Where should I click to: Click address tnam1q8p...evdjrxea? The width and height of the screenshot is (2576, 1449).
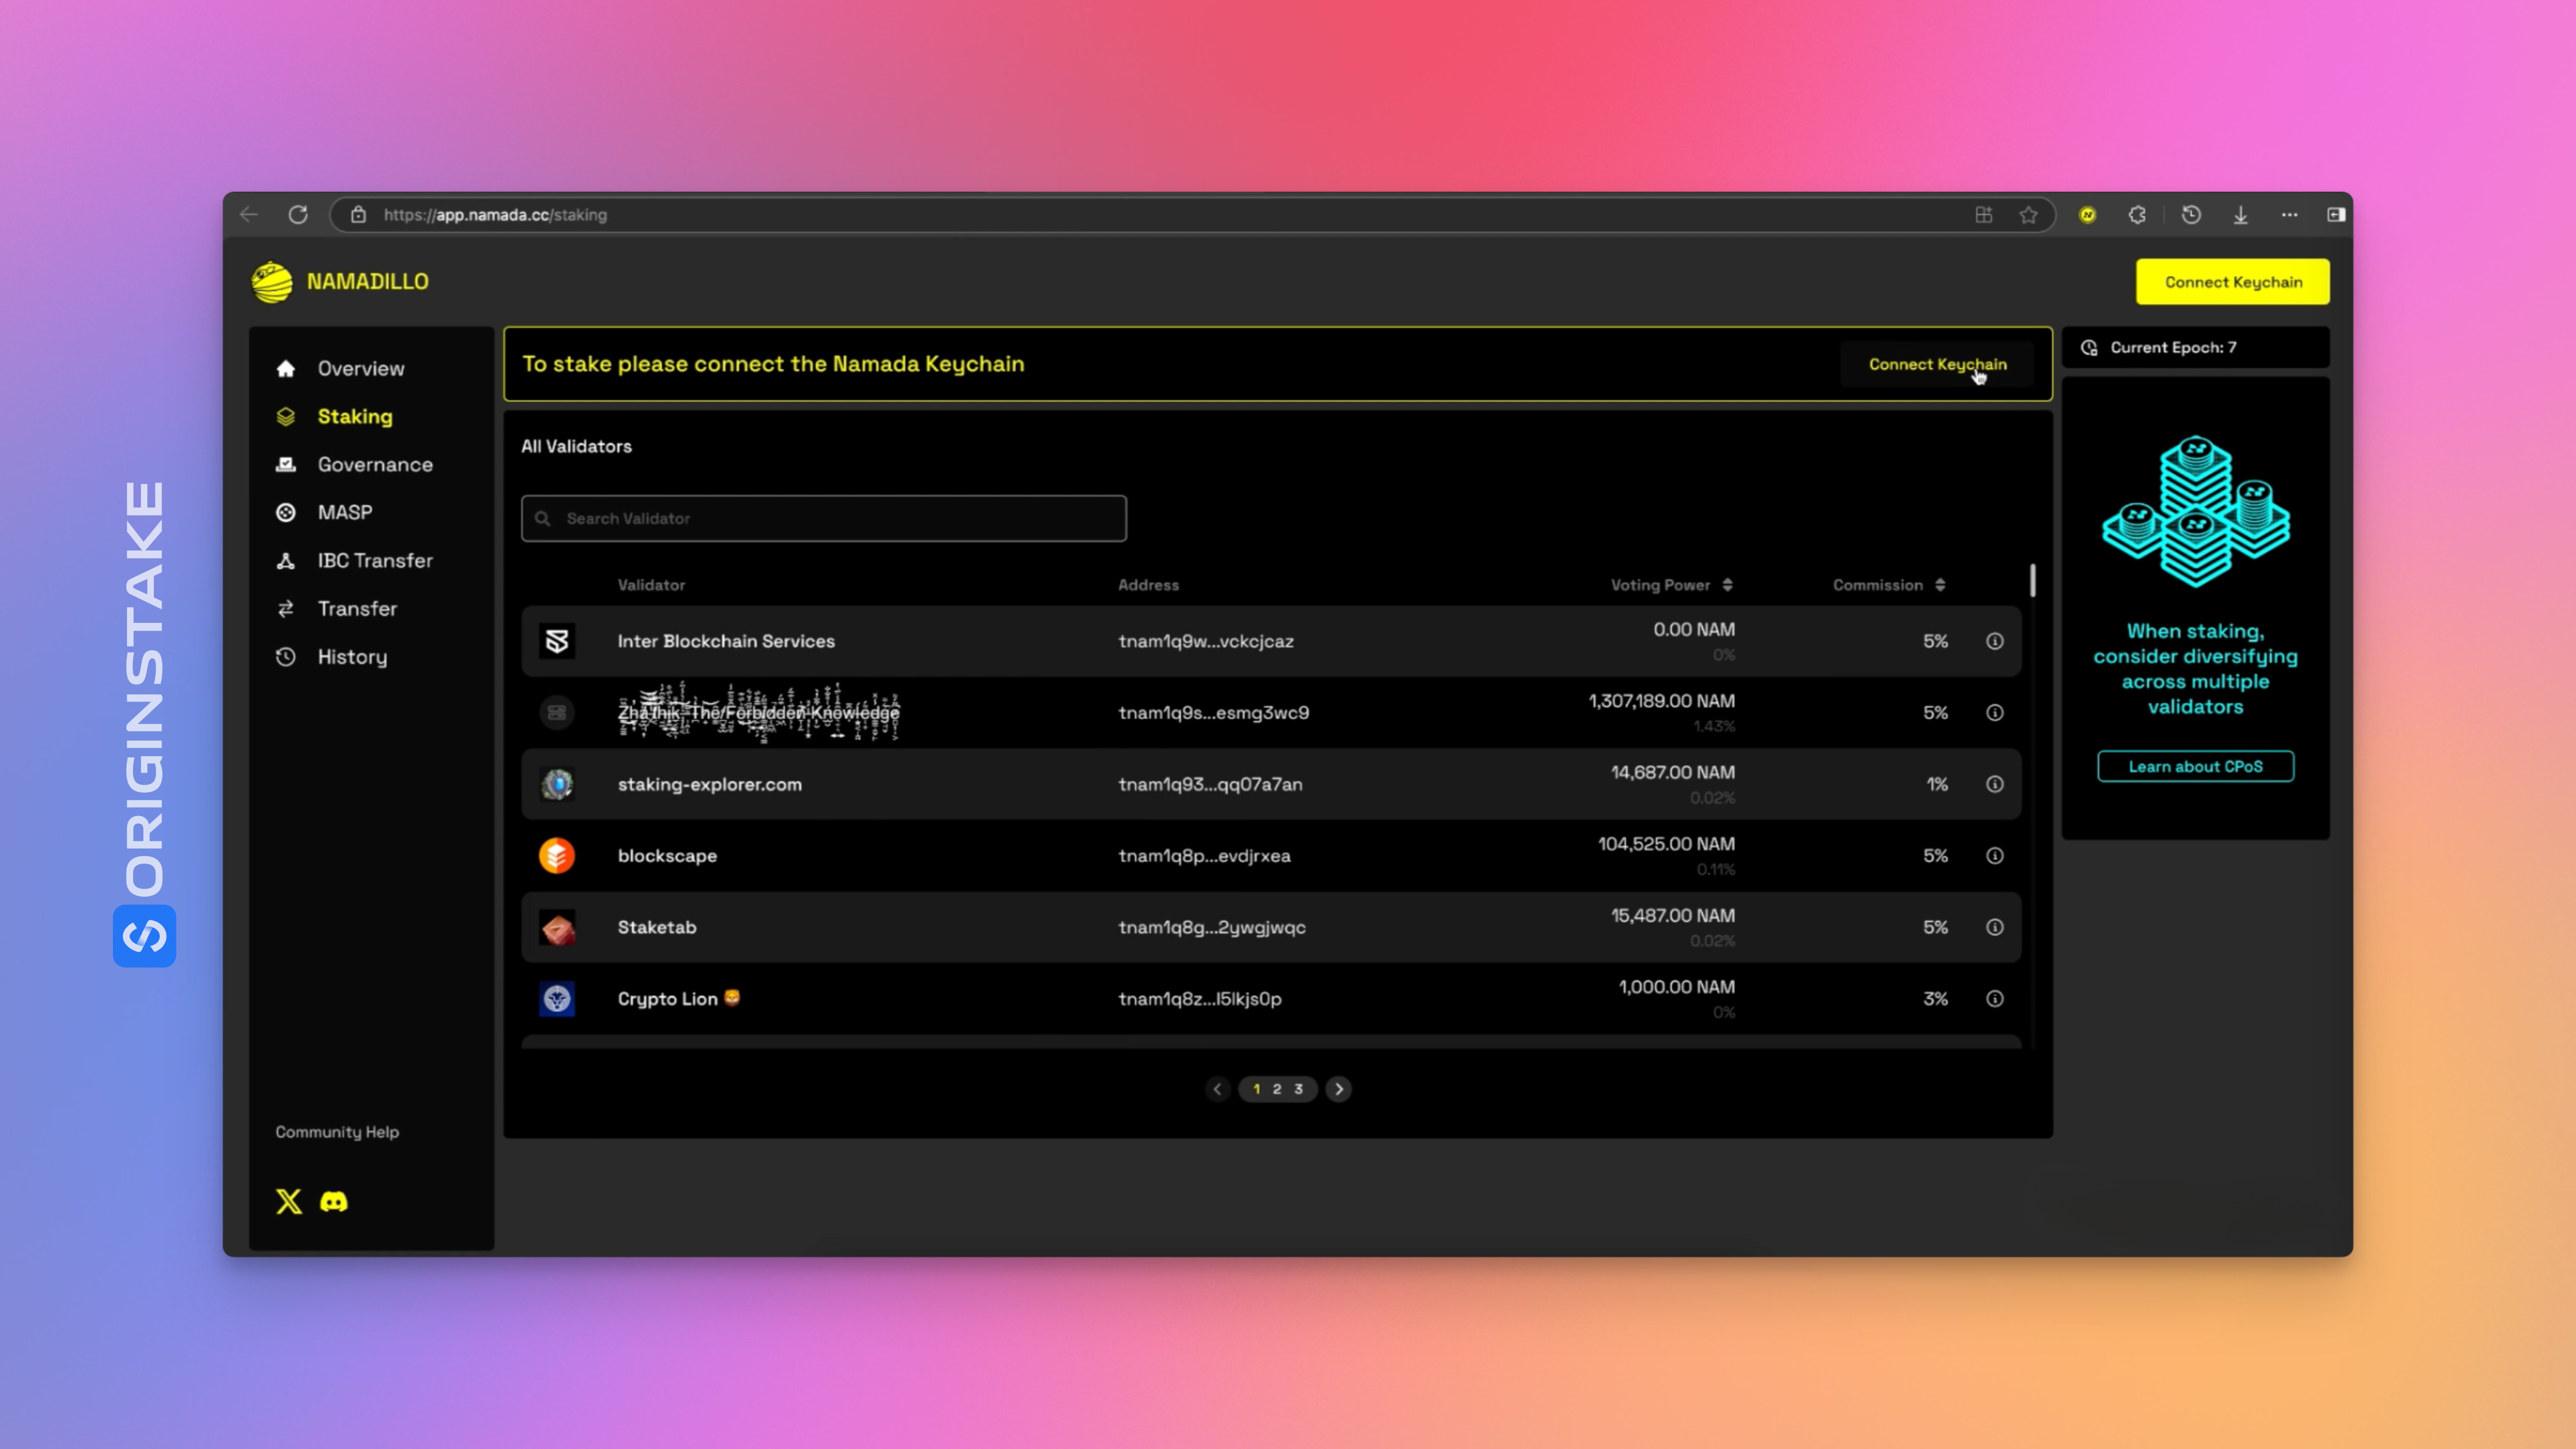pyautogui.click(x=1204, y=856)
